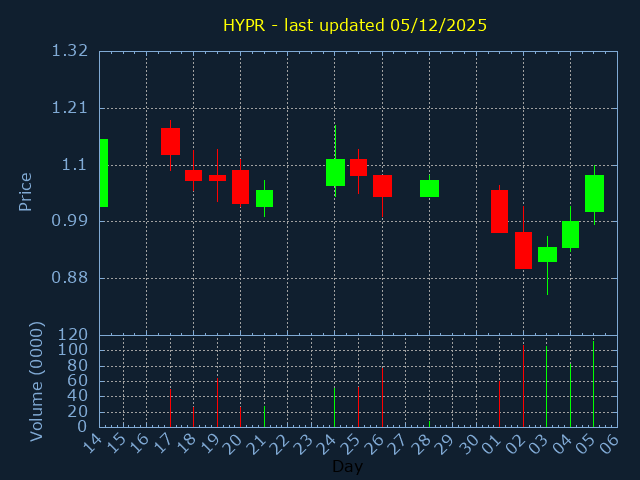Click the red candlestick on day 17

point(170,141)
